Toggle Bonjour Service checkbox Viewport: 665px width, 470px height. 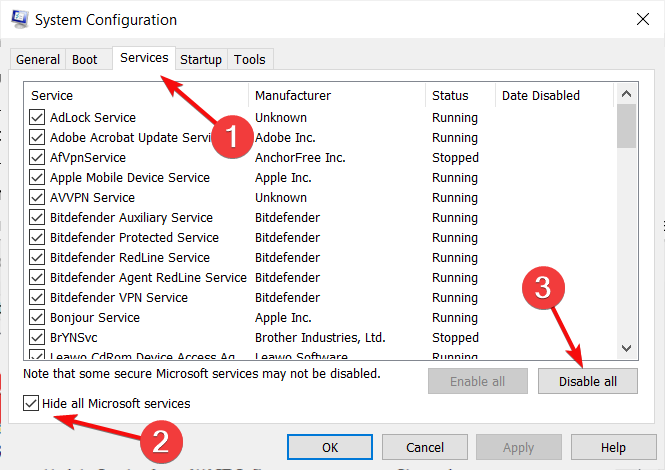point(38,318)
